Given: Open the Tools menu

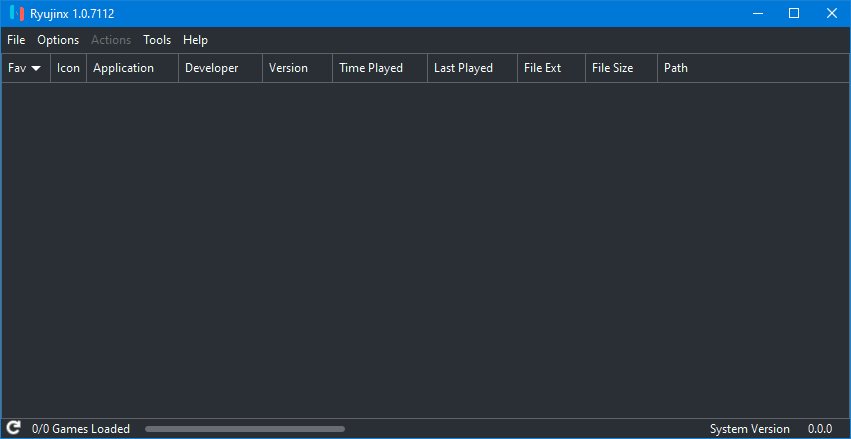Looking at the screenshot, I should click(157, 40).
